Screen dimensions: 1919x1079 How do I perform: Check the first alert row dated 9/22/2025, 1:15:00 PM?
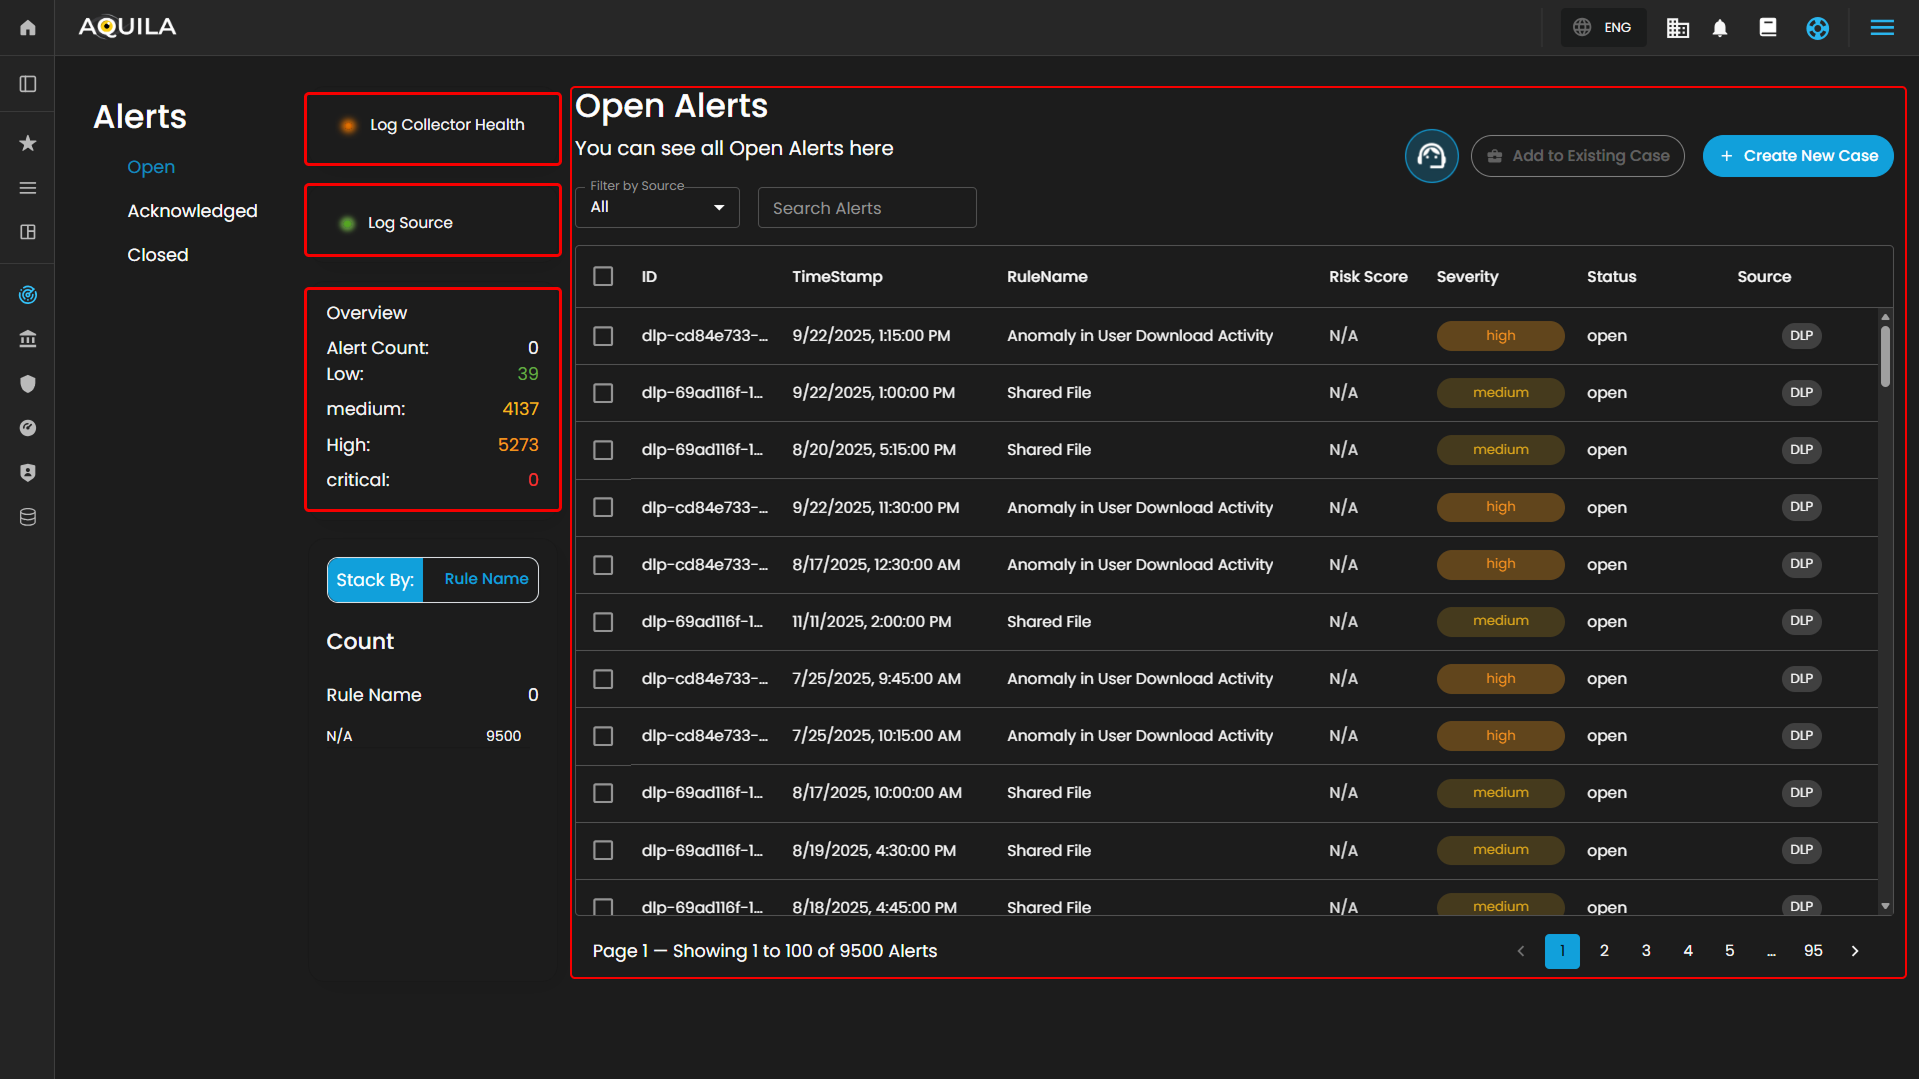tap(603, 336)
